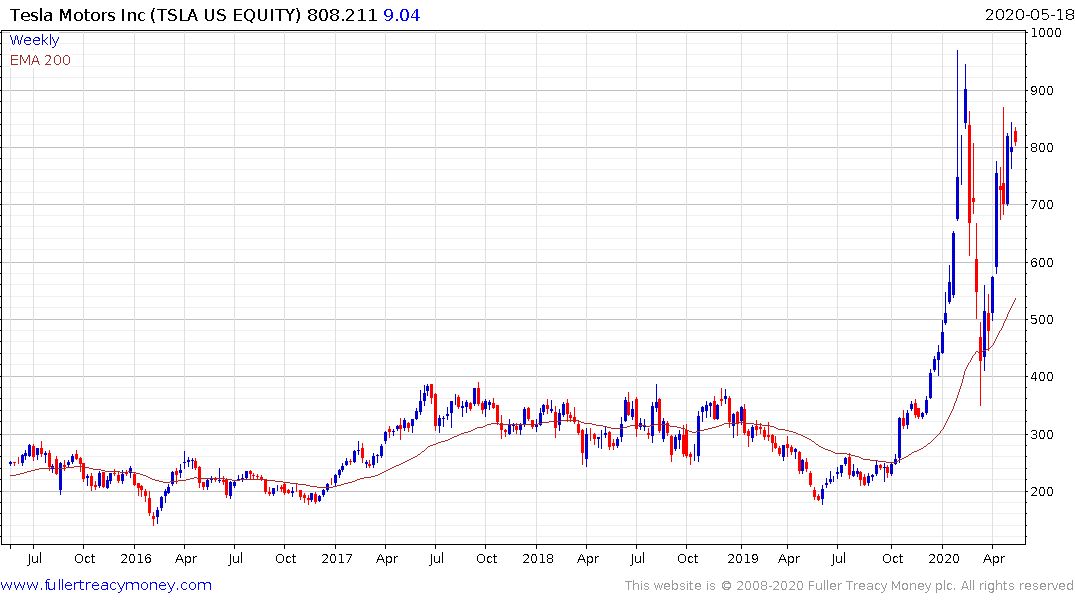The image size is (1075, 600).
Task: Select the chart date 2020-05-18
Action: click(1029, 15)
